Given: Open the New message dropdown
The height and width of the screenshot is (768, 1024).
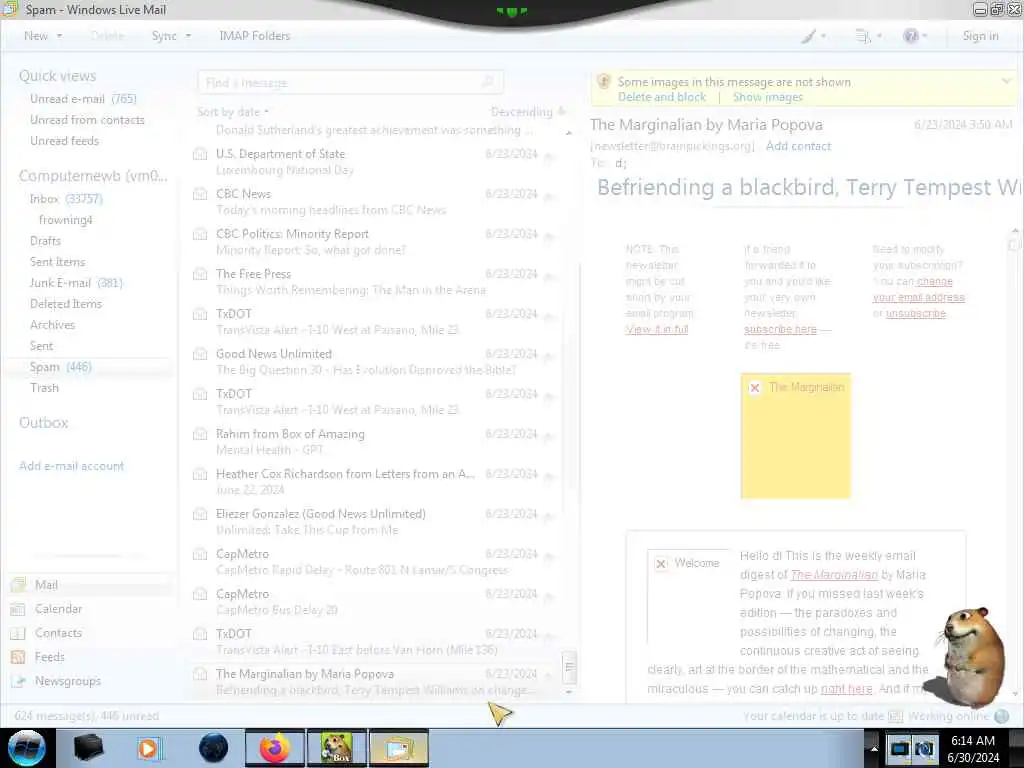Looking at the screenshot, I should [59, 36].
